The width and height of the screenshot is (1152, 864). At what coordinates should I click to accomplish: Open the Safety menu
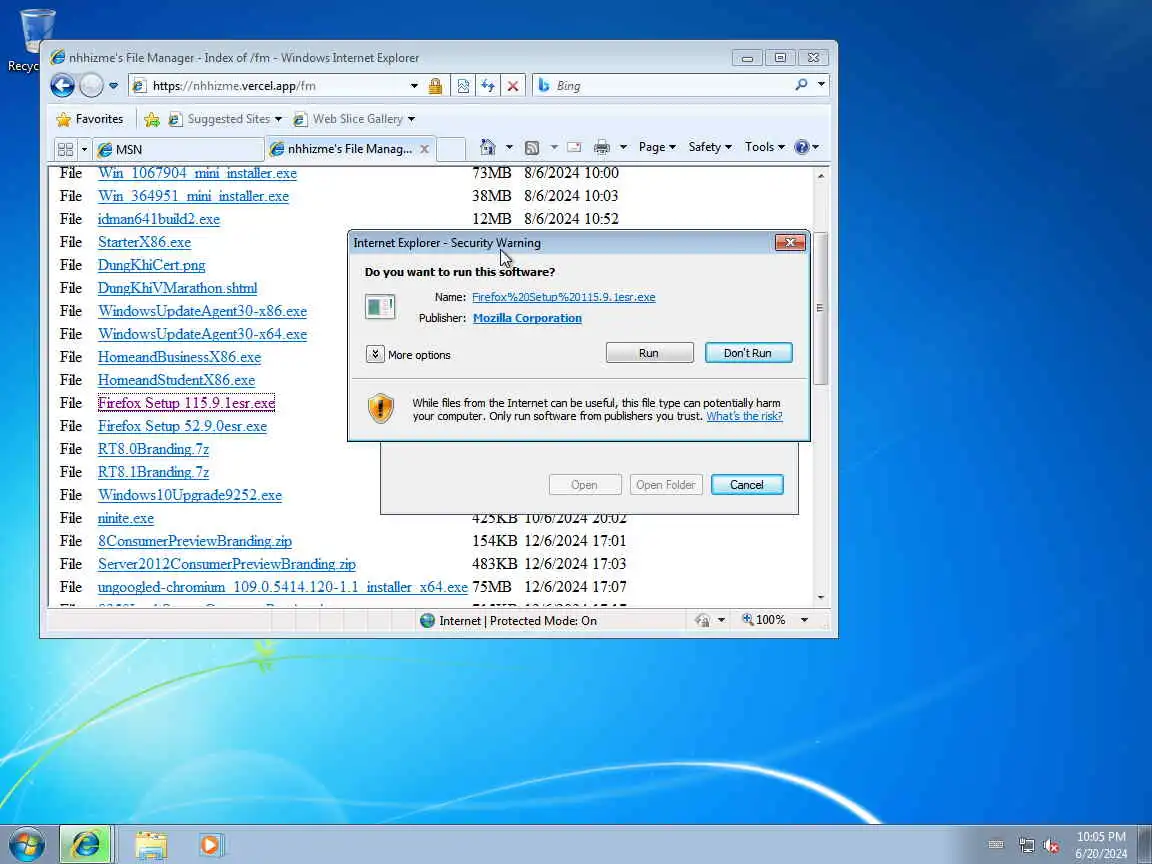[710, 147]
